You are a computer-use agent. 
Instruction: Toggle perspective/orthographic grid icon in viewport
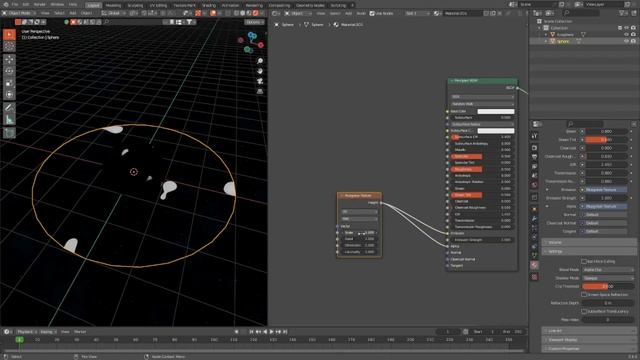tap(260, 91)
